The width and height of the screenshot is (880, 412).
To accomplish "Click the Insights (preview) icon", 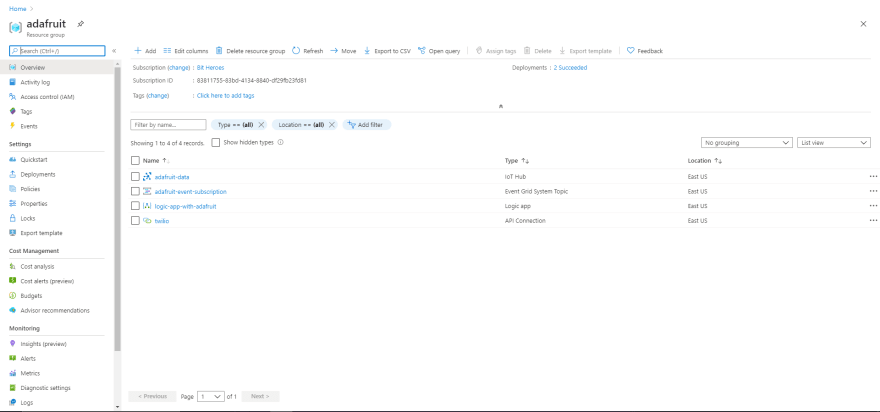I will [12, 344].
